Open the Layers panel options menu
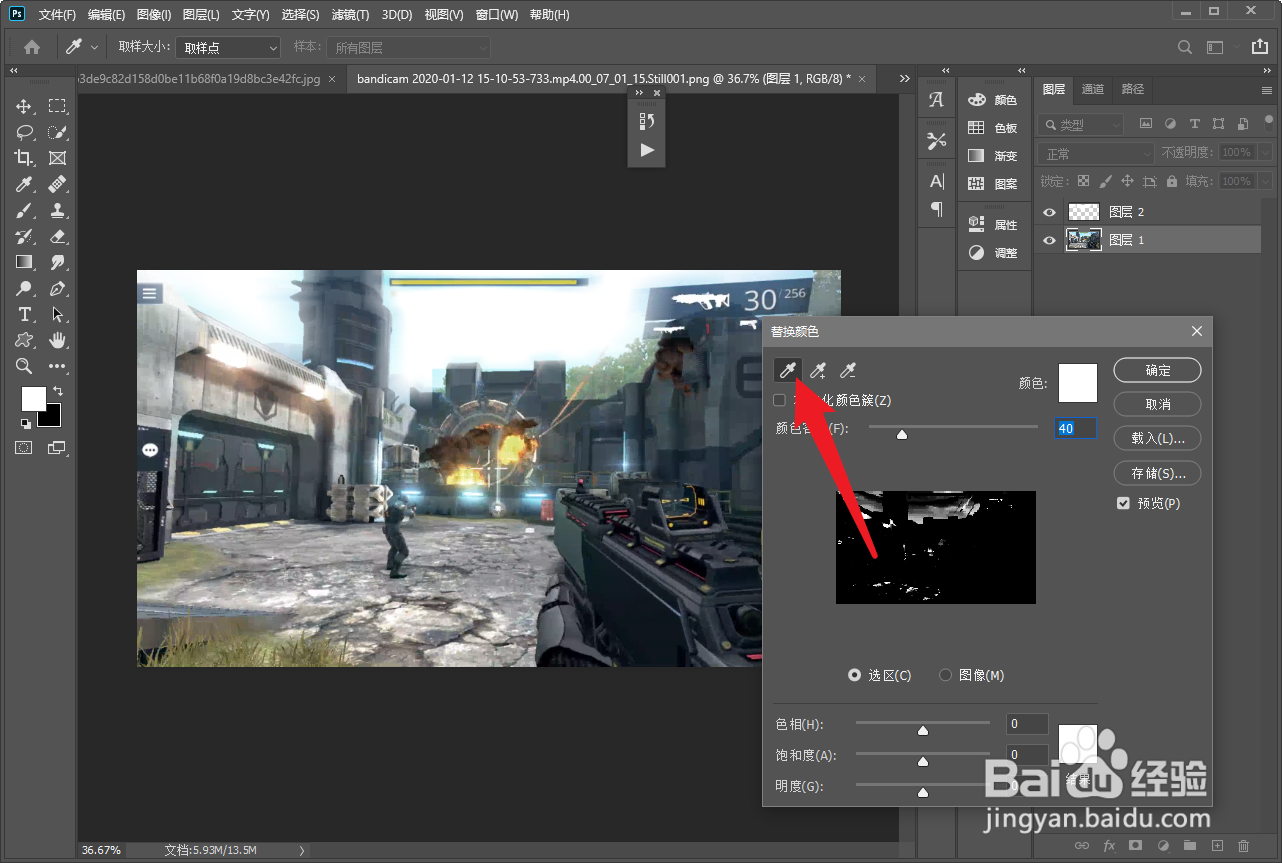 coord(1267,90)
